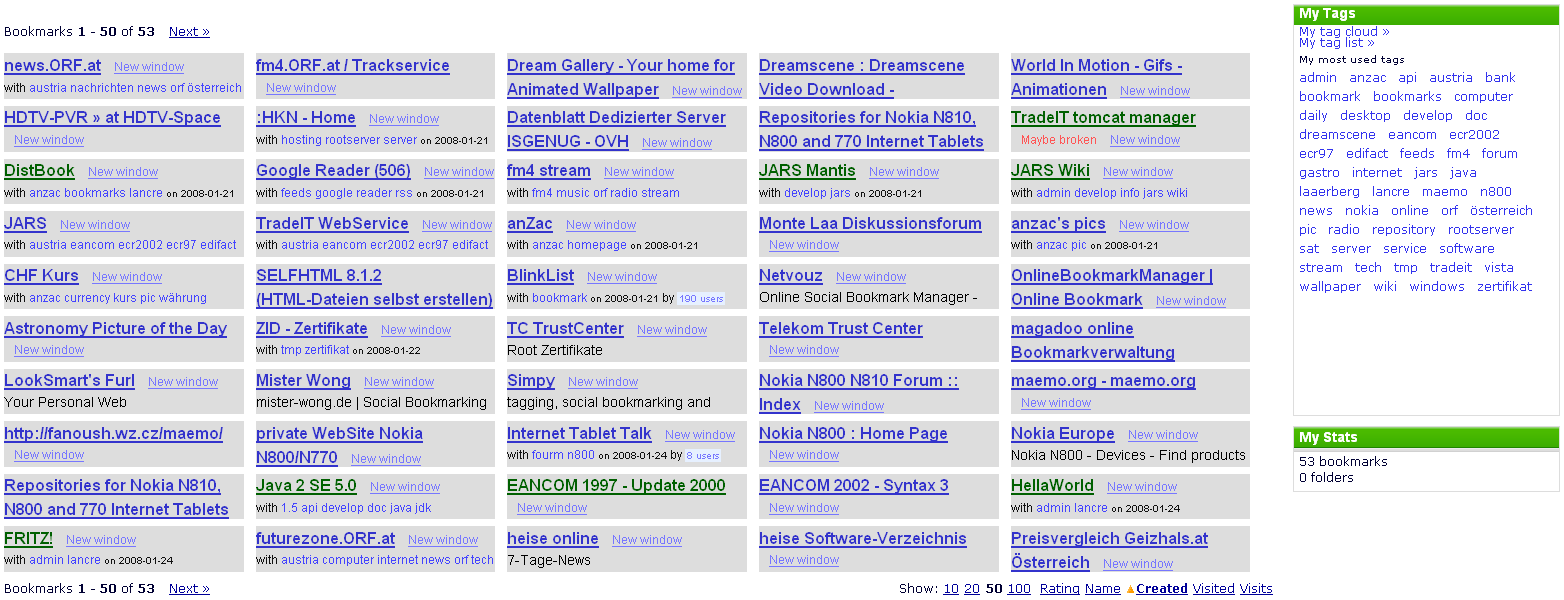Open fm4.ORF.at / Trackservice bookmark
Image resolution: width=1564 pixels, height=600 pixels.
point(353,66)
